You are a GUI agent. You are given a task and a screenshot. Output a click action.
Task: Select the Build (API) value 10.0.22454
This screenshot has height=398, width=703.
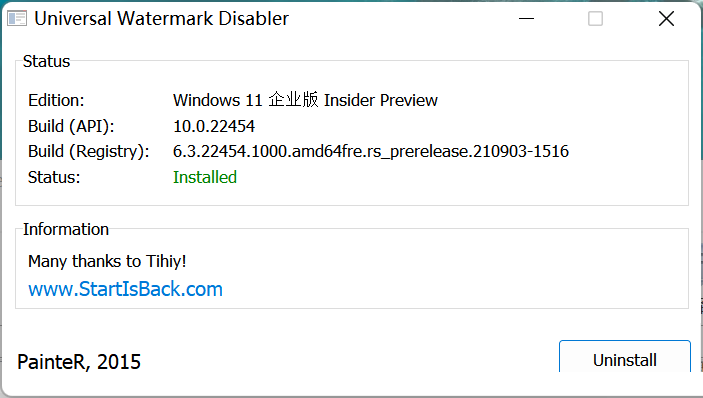point(214,126)
